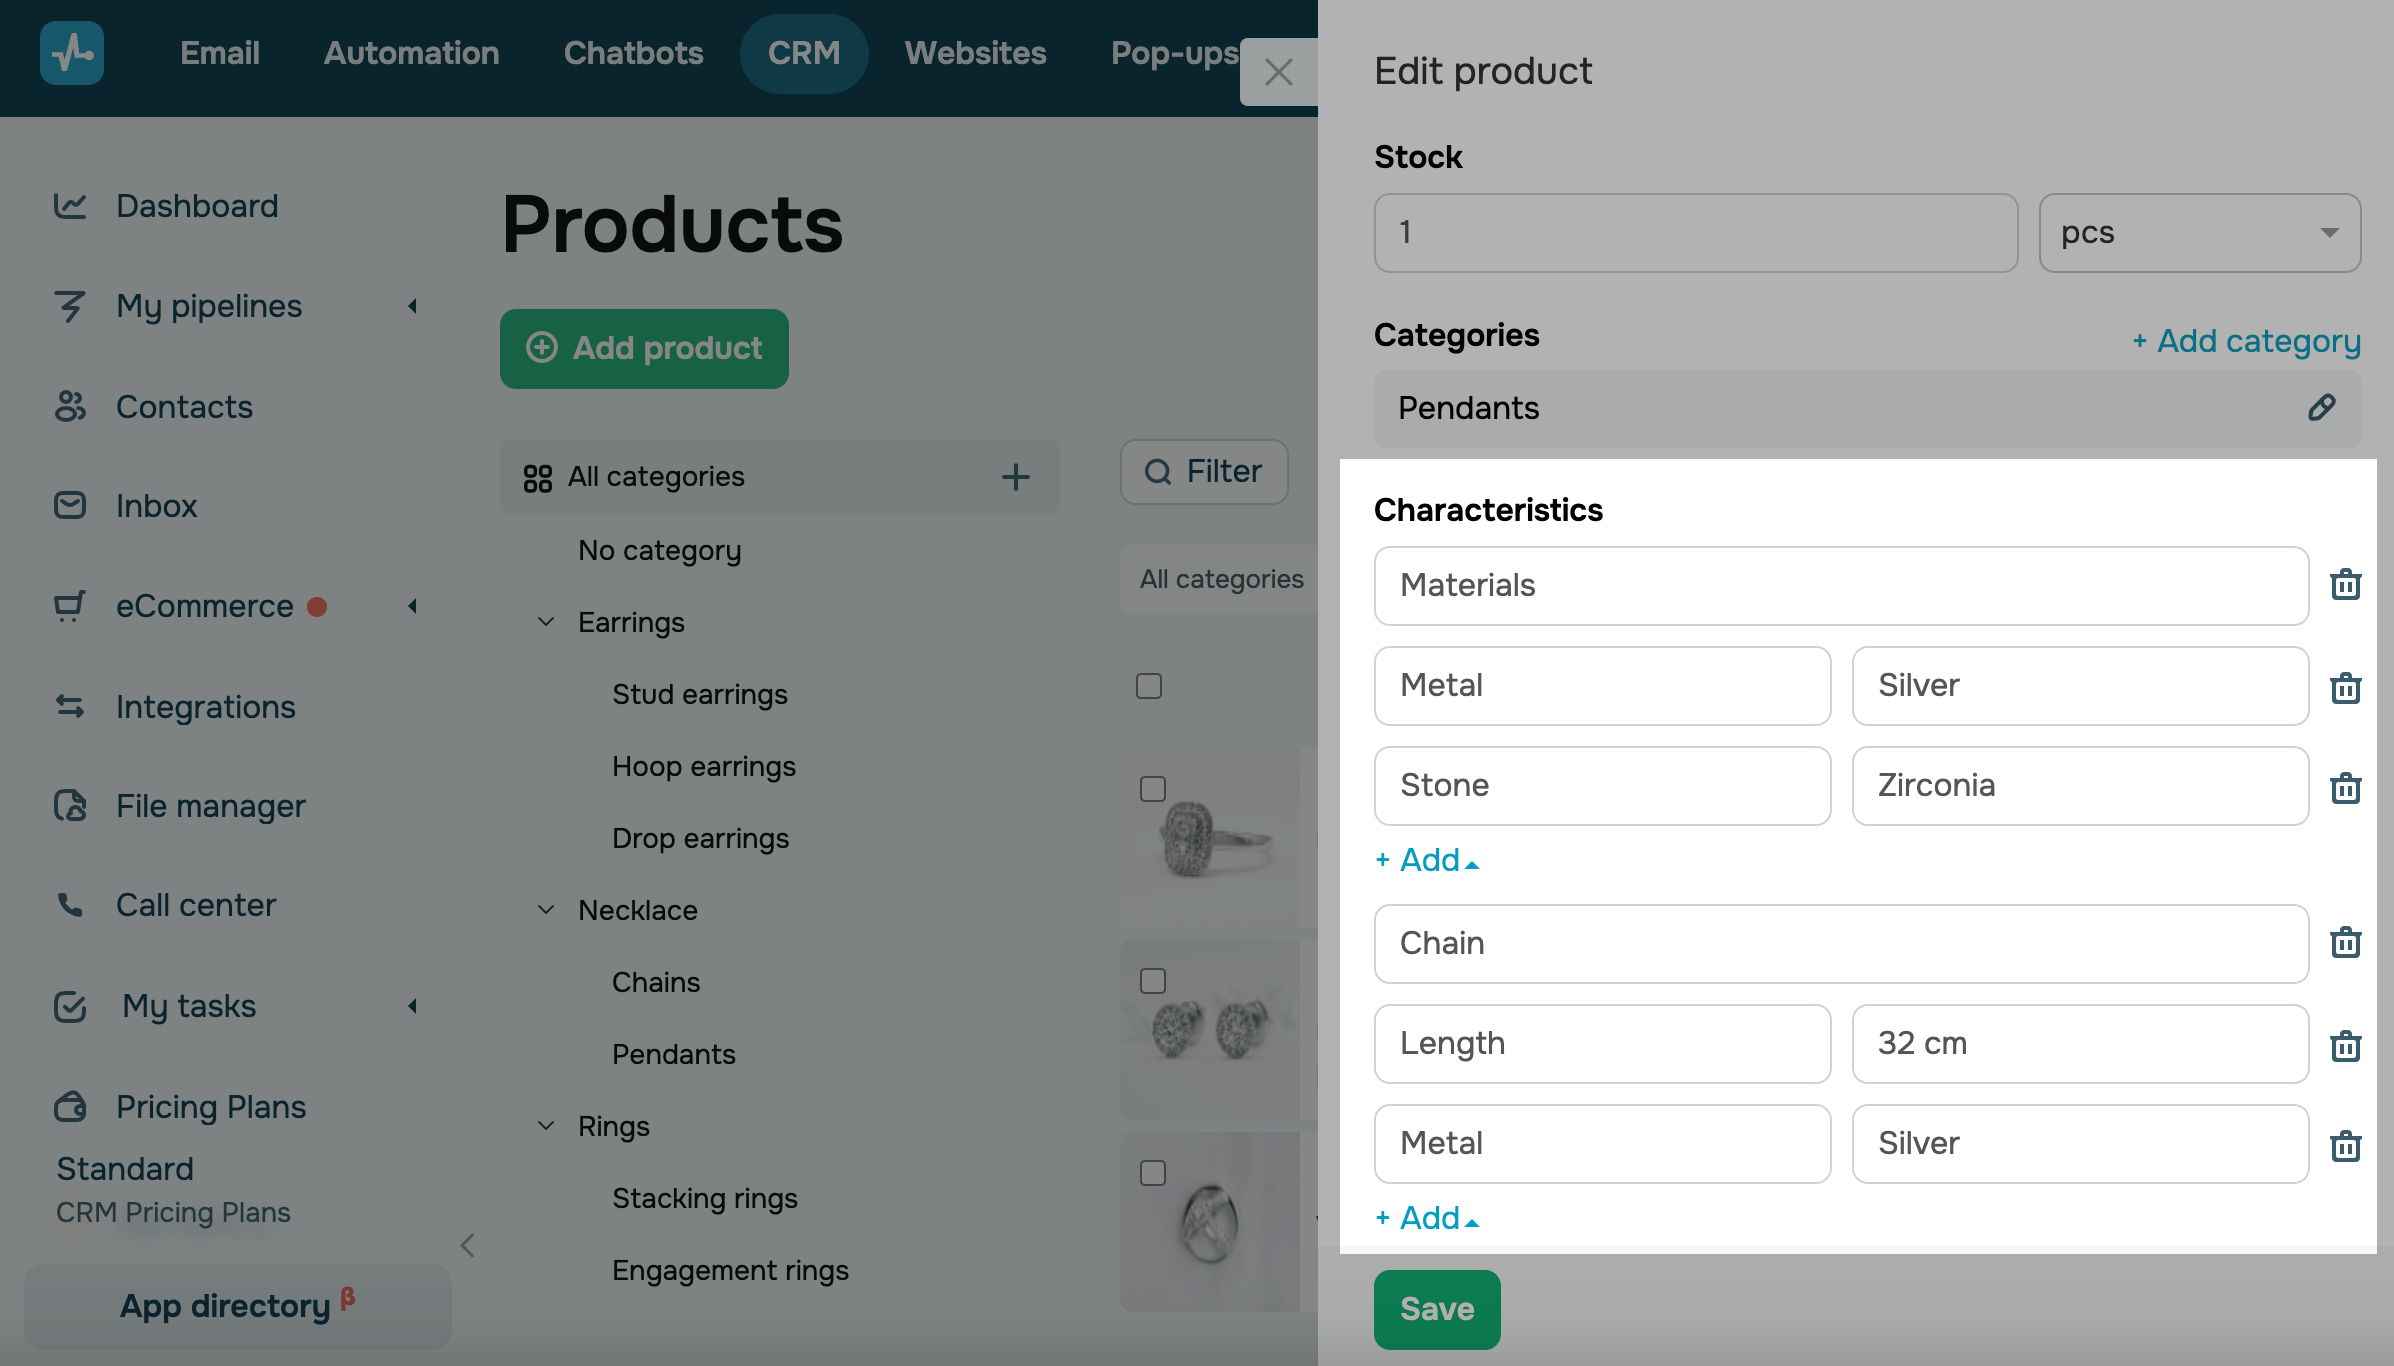The image size is (2394, 1366).
Task: Check the ring product checkbox
Action: [x=1152, y=789]
